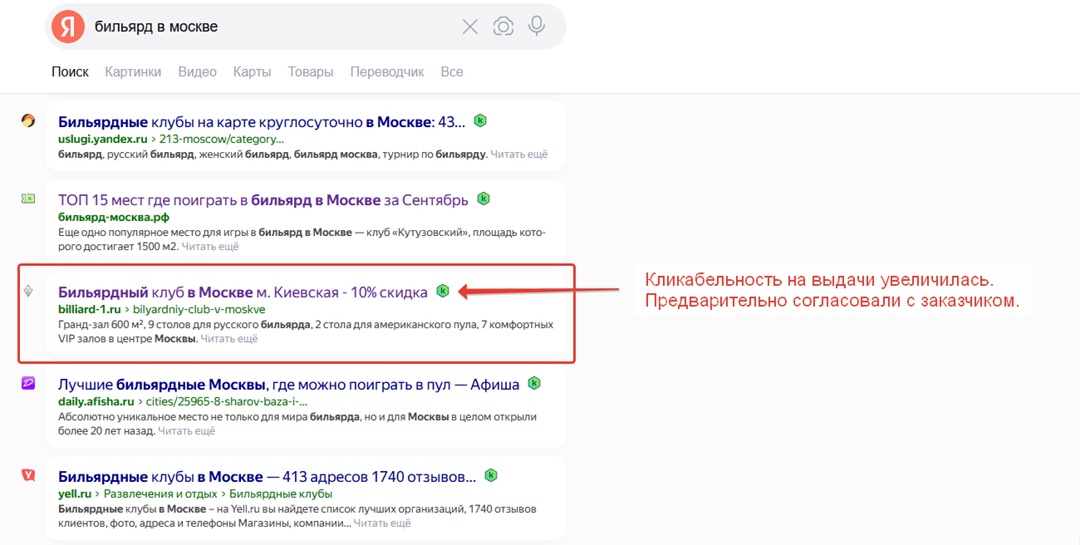This screenshot has height=545, width=1080.
Task: Clear the search query with X icon
Action: pos(470,27)
